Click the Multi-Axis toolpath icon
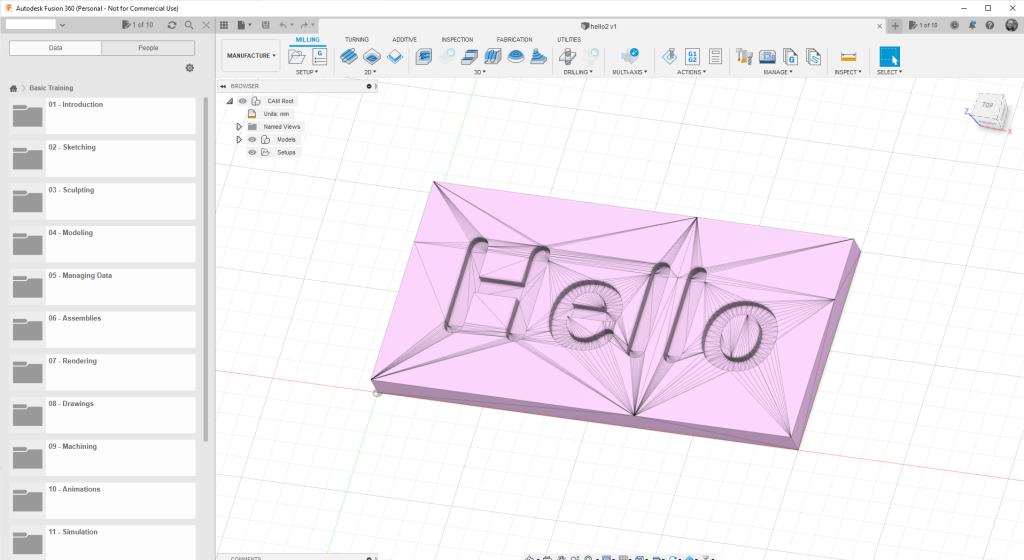 point(630,57)
